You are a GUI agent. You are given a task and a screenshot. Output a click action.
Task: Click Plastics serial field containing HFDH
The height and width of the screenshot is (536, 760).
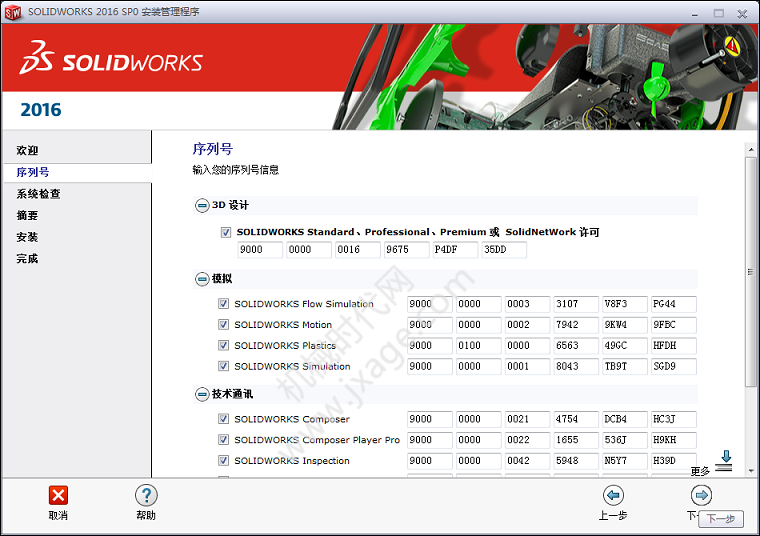tap(674, 346)
